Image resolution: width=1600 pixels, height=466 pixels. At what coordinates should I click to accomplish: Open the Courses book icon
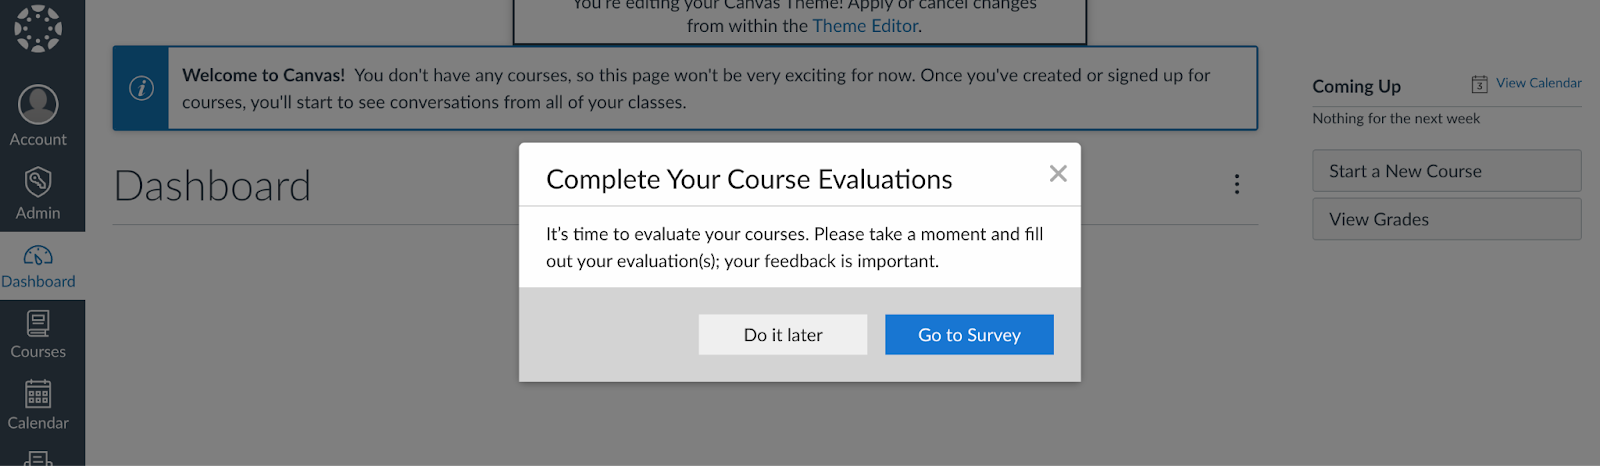(x=38, y=324)
